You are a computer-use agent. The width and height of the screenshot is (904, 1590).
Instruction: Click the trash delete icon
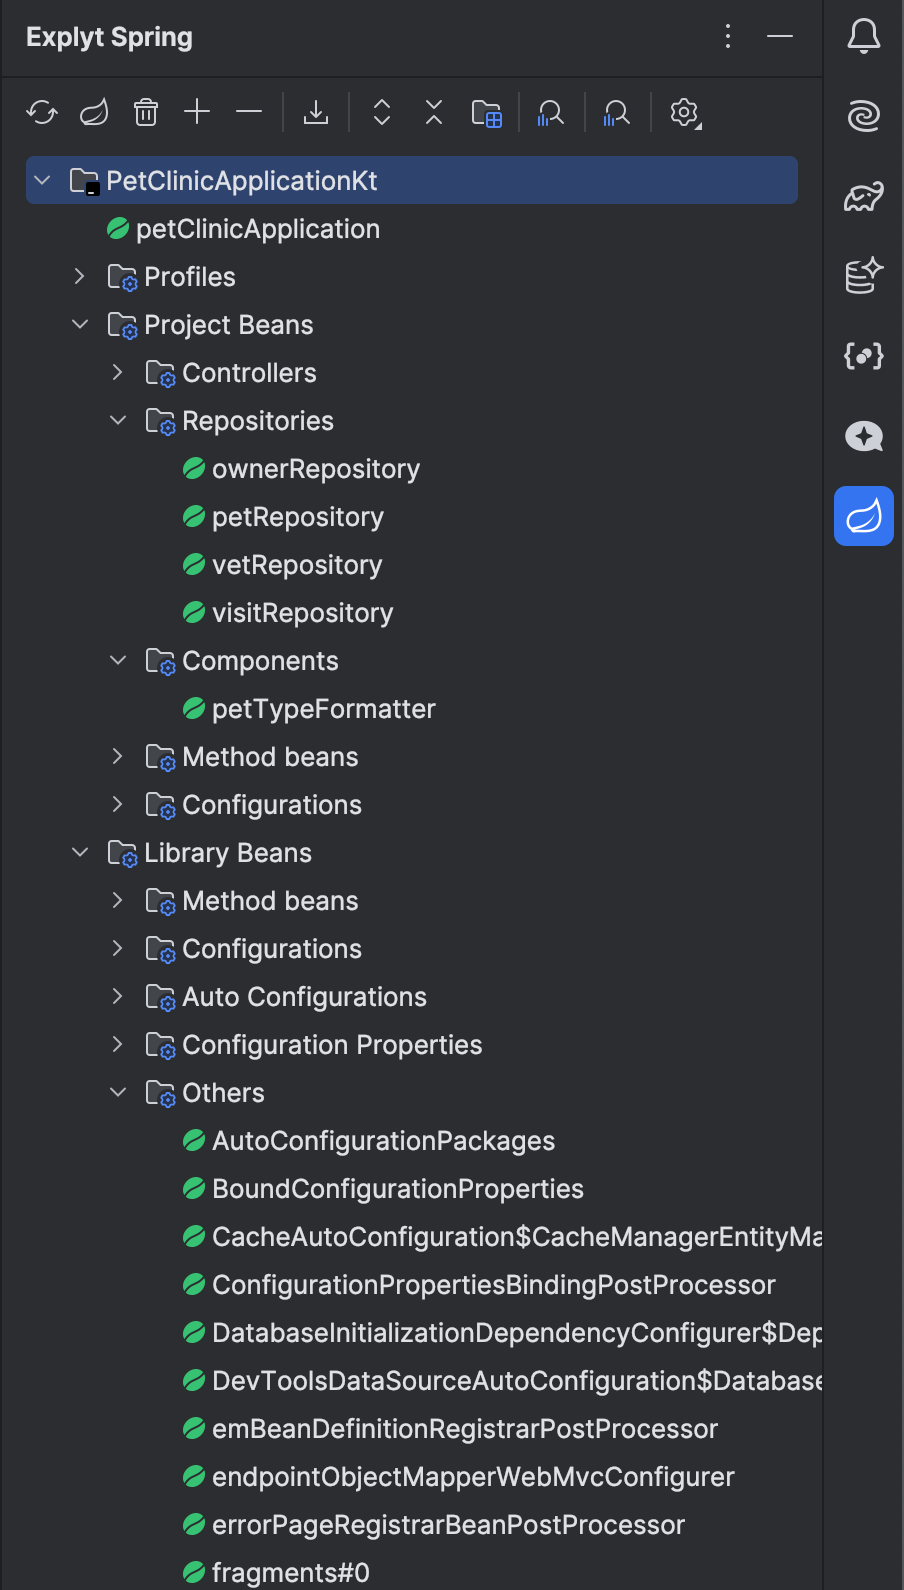[146, 112]
